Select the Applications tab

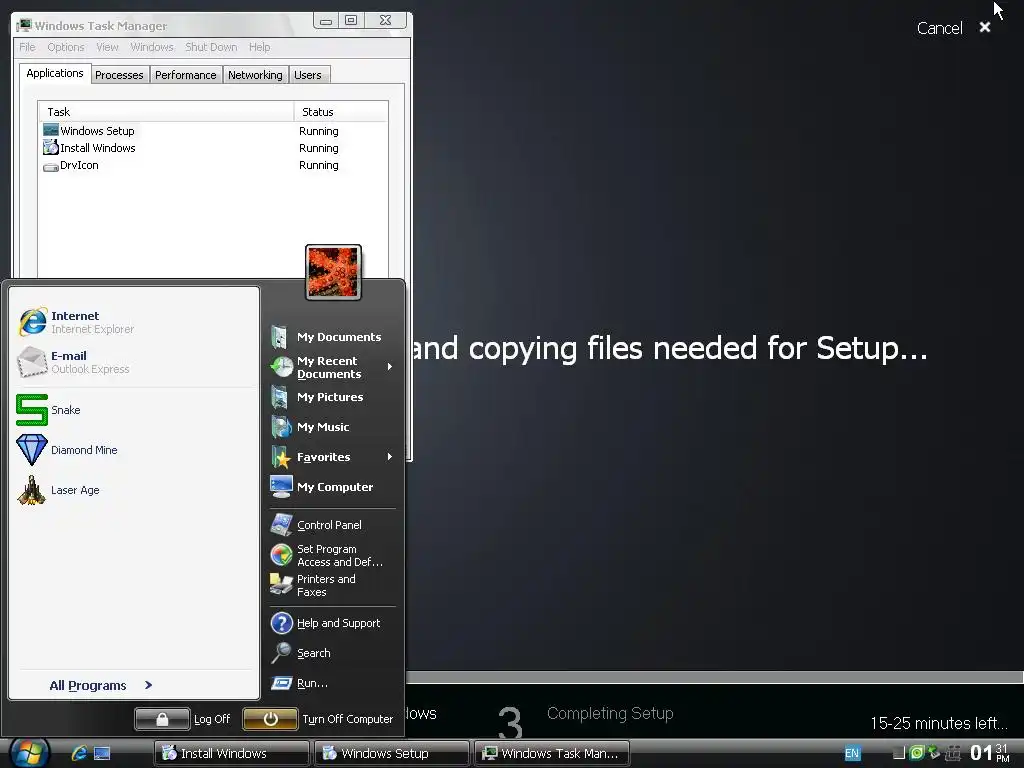55,73
